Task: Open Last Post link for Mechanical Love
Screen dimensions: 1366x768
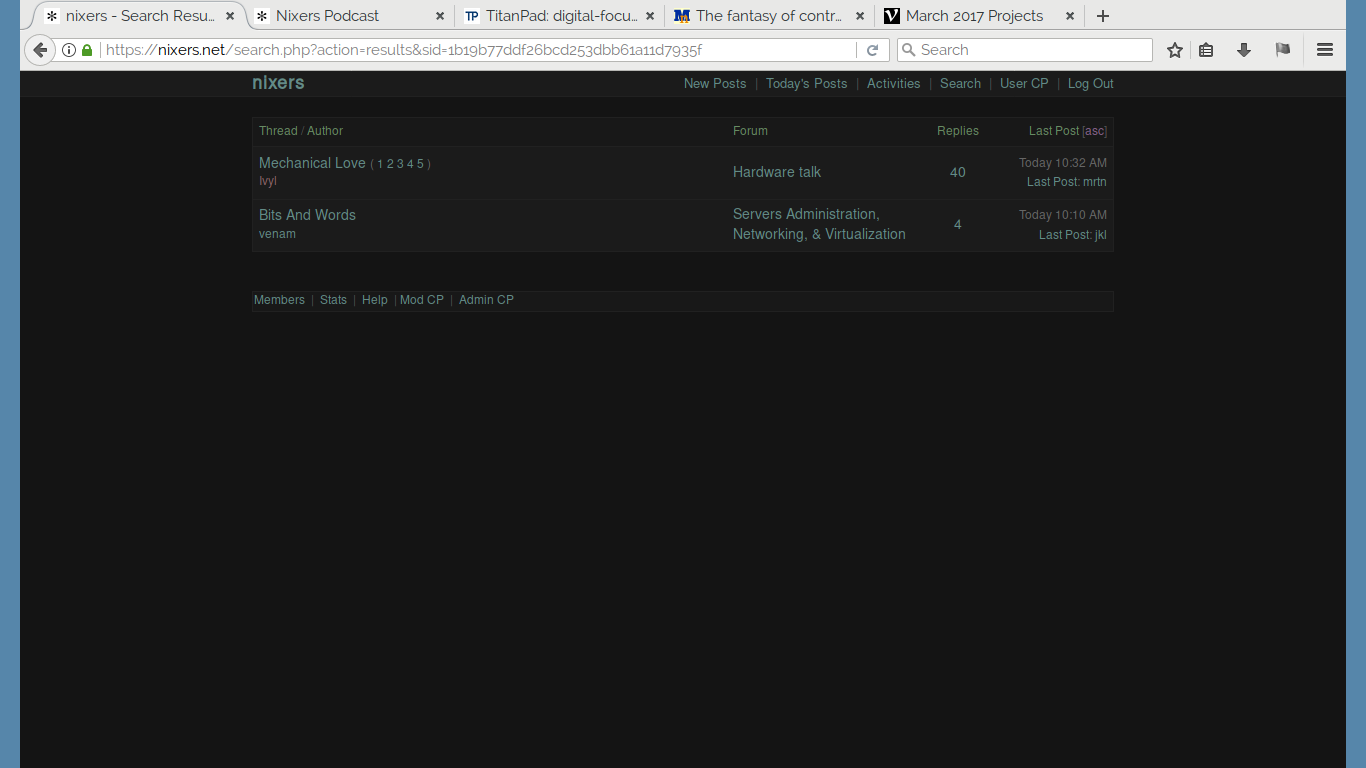Action: [x=1052, y=182]
